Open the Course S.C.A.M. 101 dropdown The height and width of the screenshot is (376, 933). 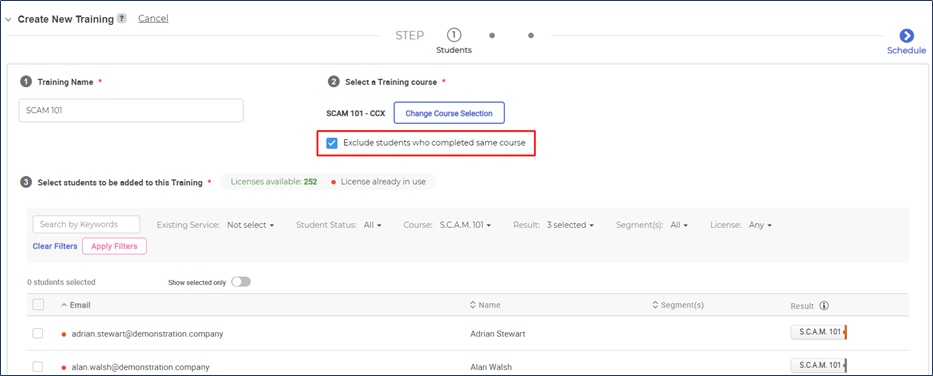point(465,225)
